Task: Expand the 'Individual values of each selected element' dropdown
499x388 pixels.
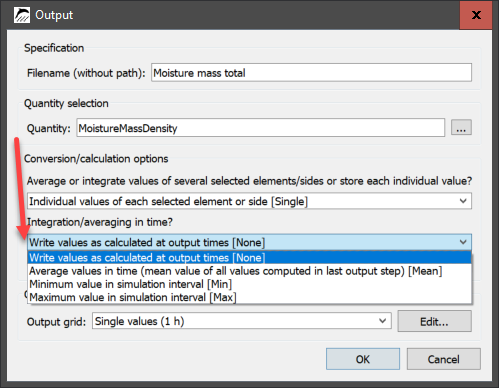Action: tap(249, 201)
